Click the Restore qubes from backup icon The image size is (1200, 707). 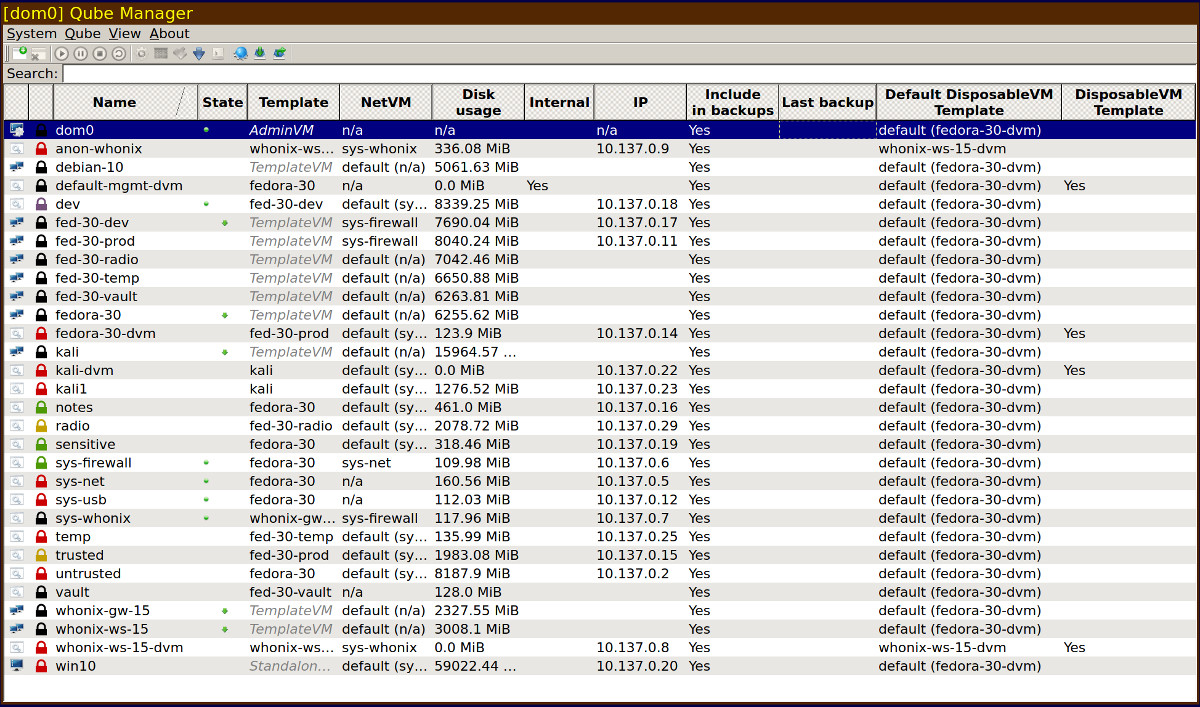point(279,54)
